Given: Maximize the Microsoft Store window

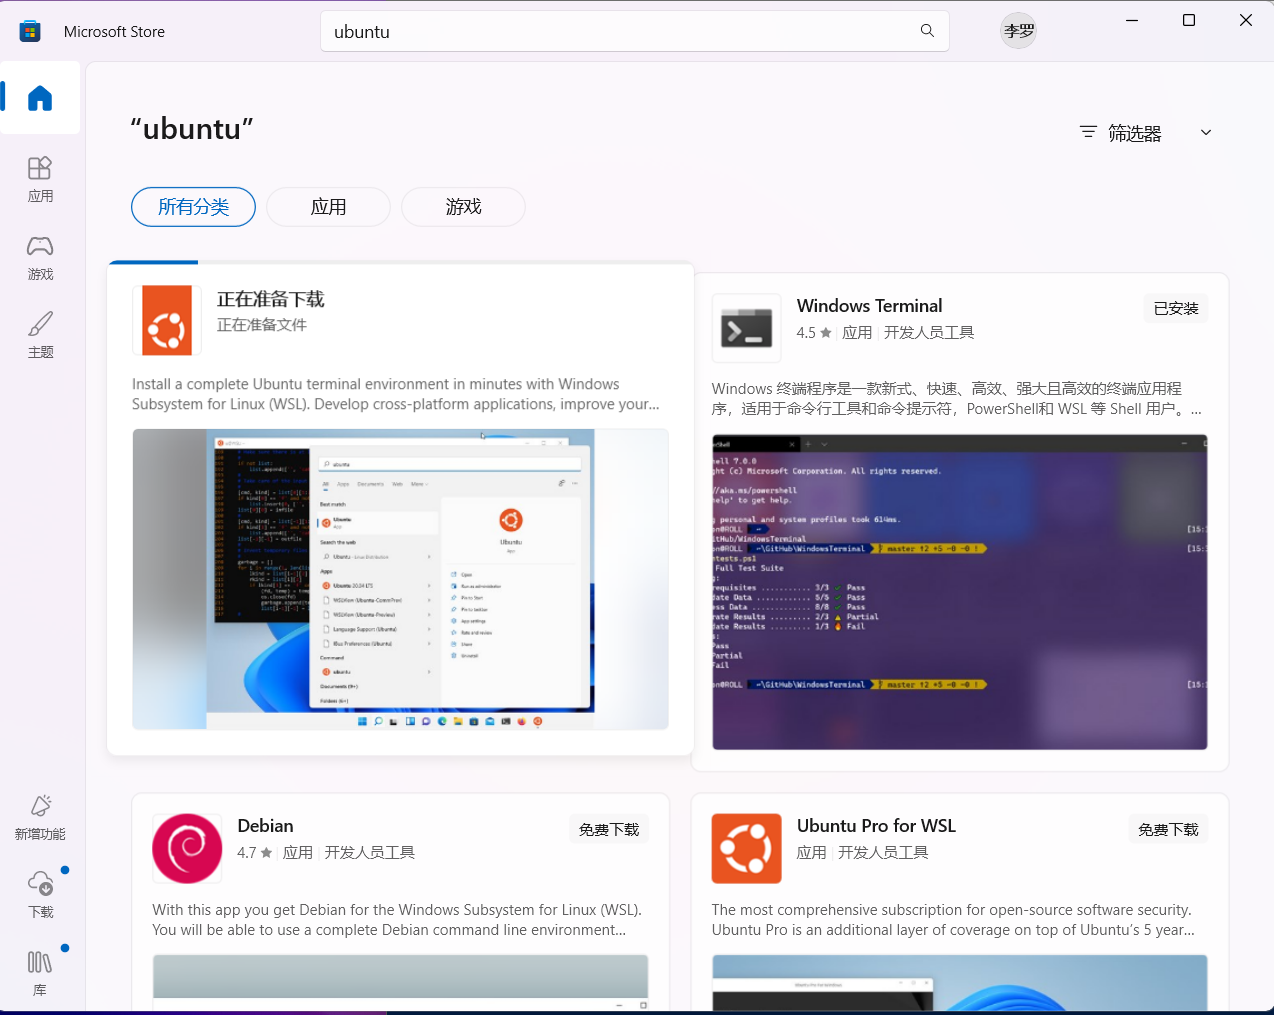Looking at the screenshot, I should click(1189, 20).
